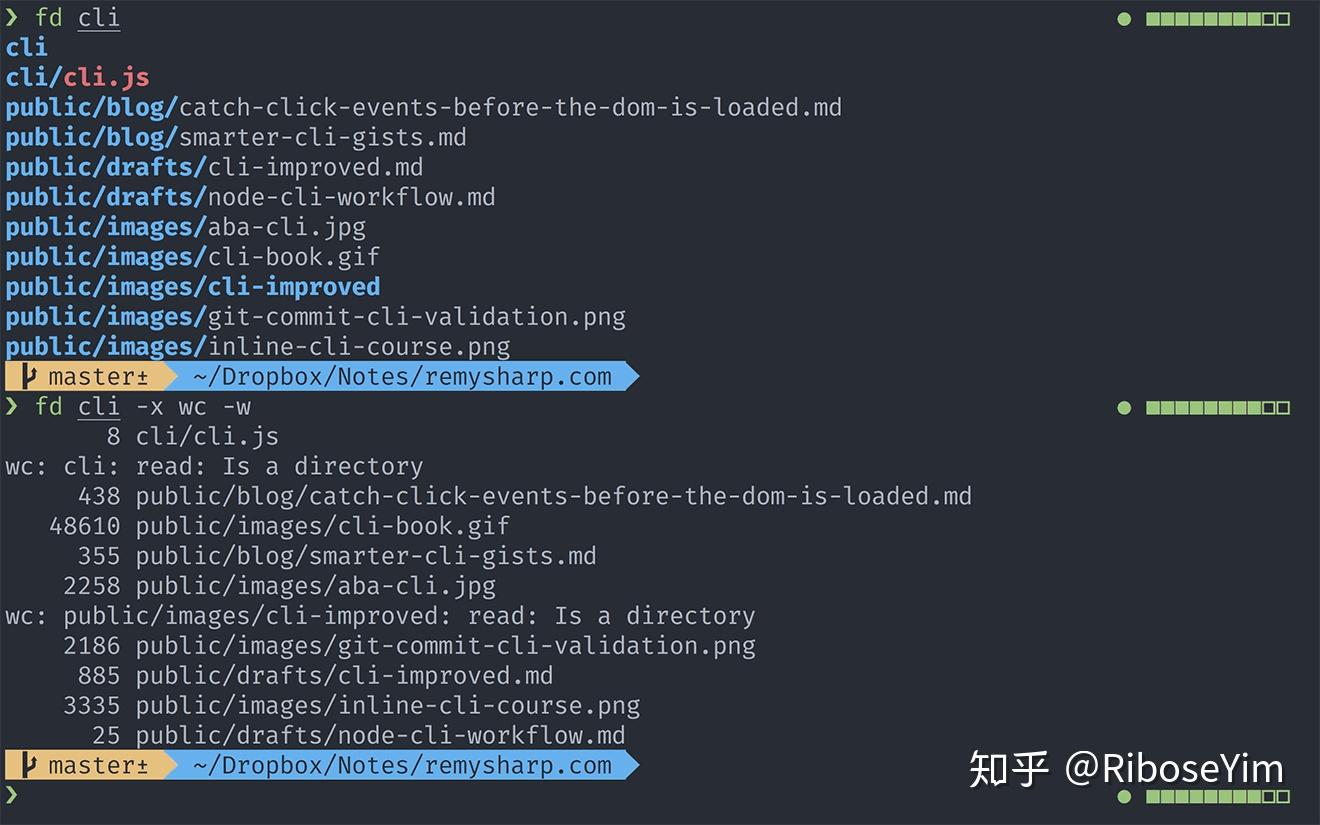
Task: Click the 48610 word count value
Action: click(85, 526)
